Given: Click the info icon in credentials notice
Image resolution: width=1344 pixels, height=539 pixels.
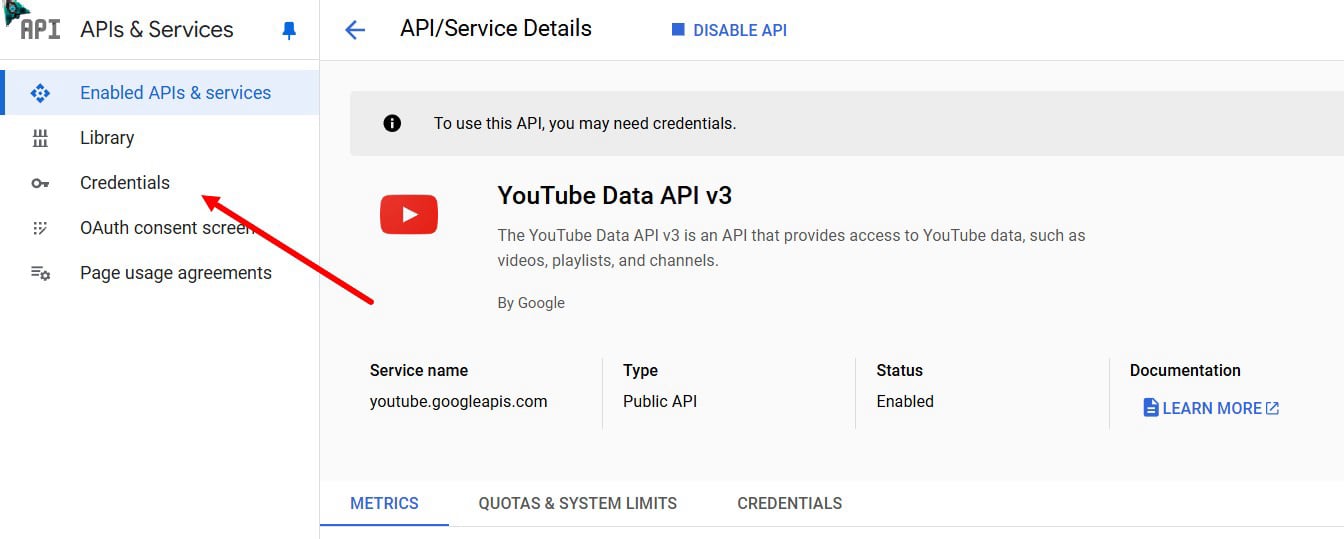Looking at the screenshot, I should tap(392, 124).
